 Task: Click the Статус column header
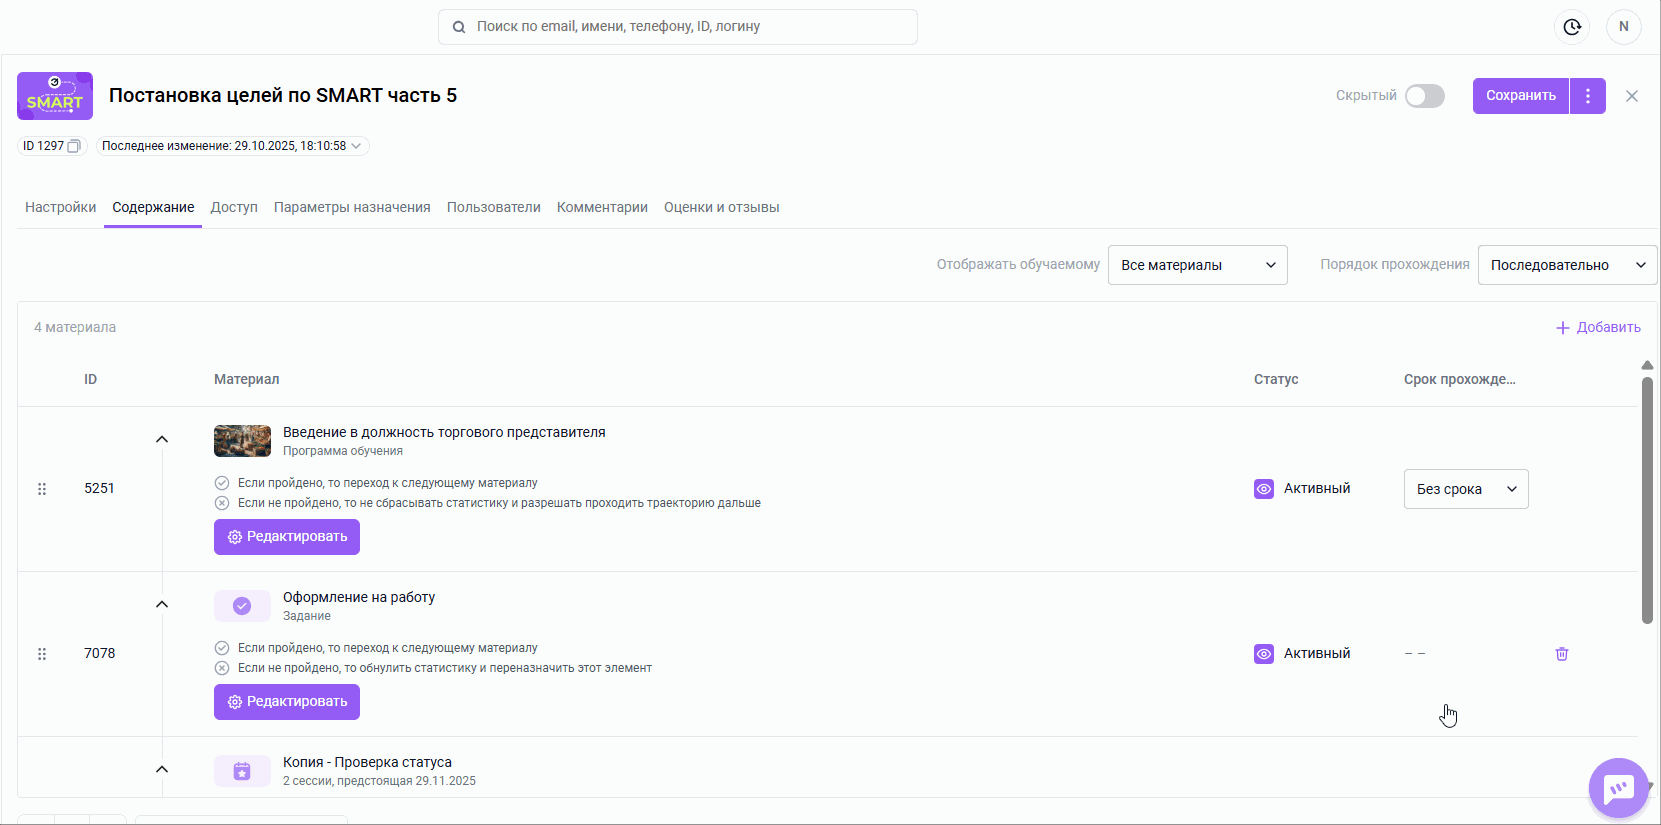[x=1276, y=379]
